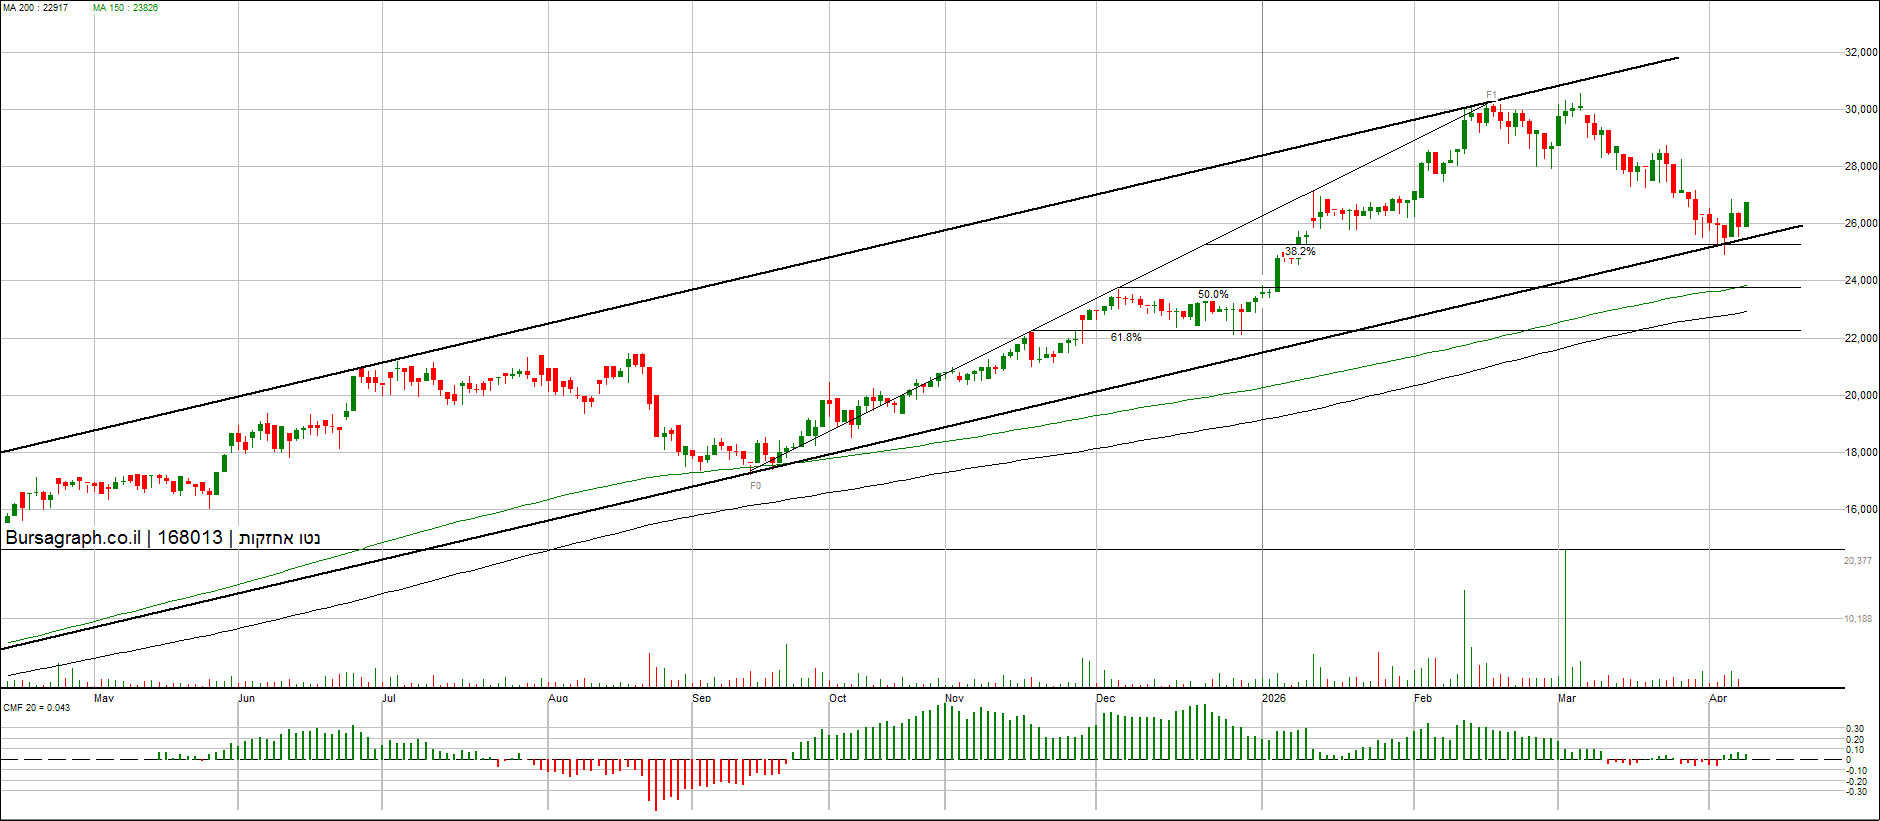Click the Nov label on the time axis
Image resolution: width=1880 pixels, height=821 pixels.
954,698
